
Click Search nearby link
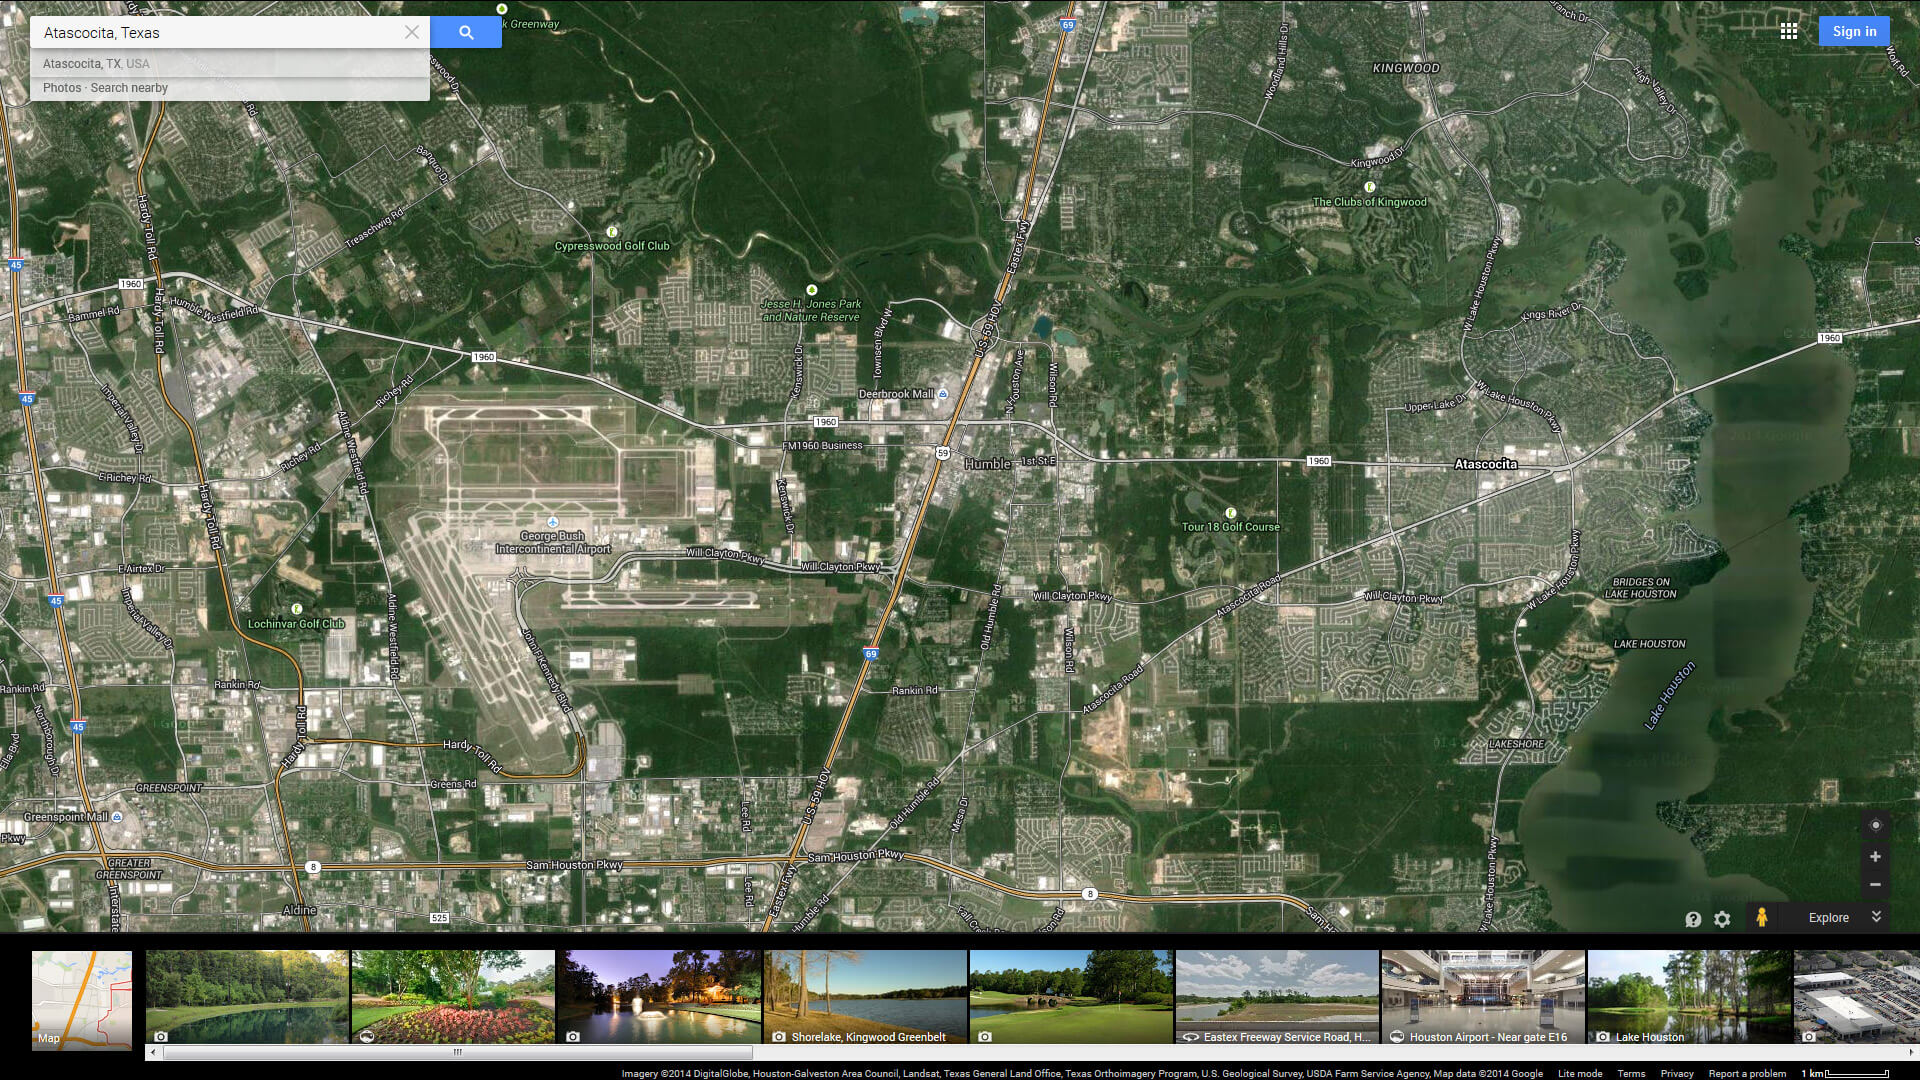129,88
